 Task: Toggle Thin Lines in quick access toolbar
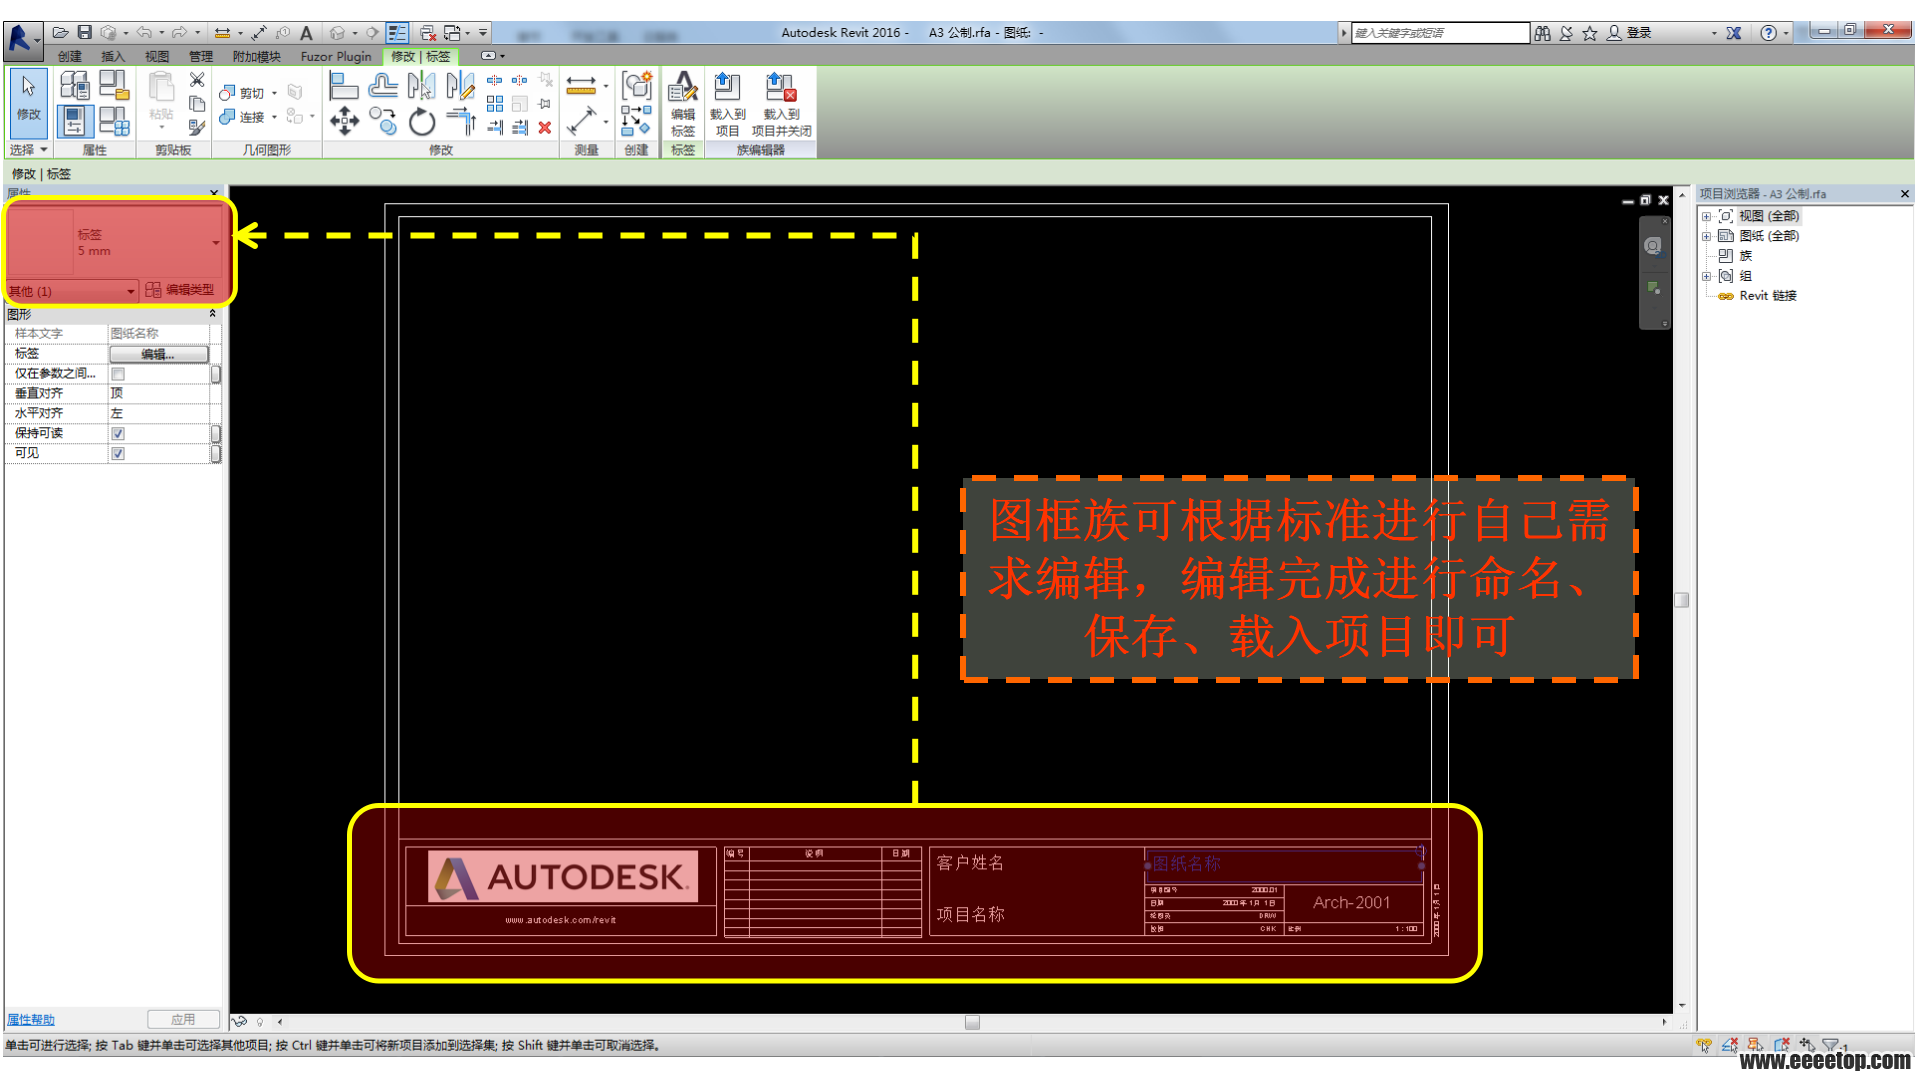(x=398, y=33)
